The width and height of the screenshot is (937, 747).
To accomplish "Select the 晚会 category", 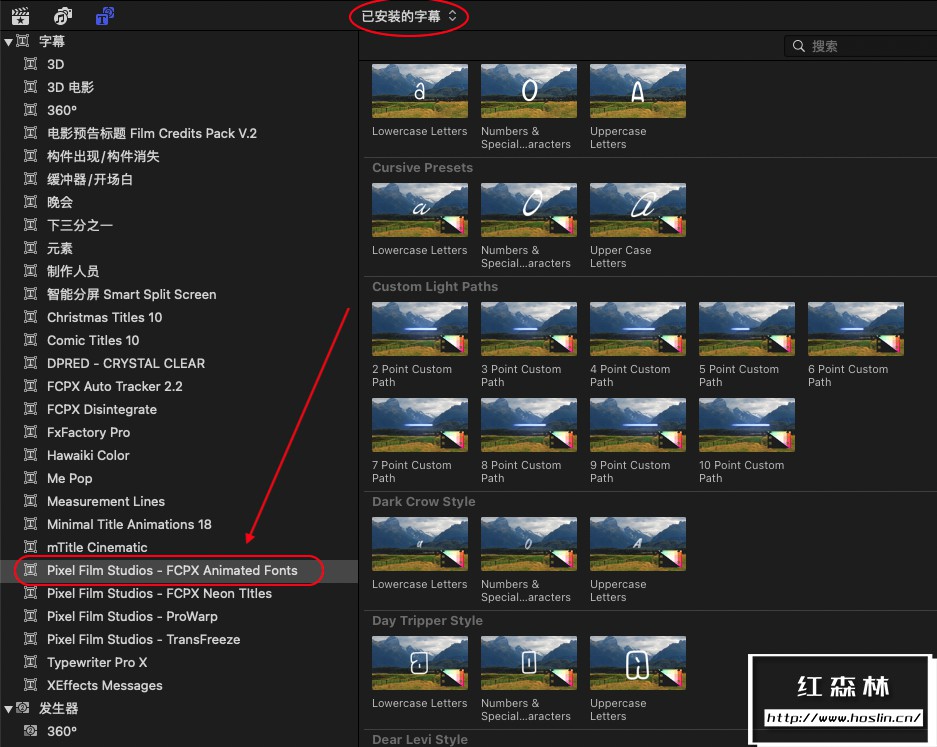I will click(60, 202).
